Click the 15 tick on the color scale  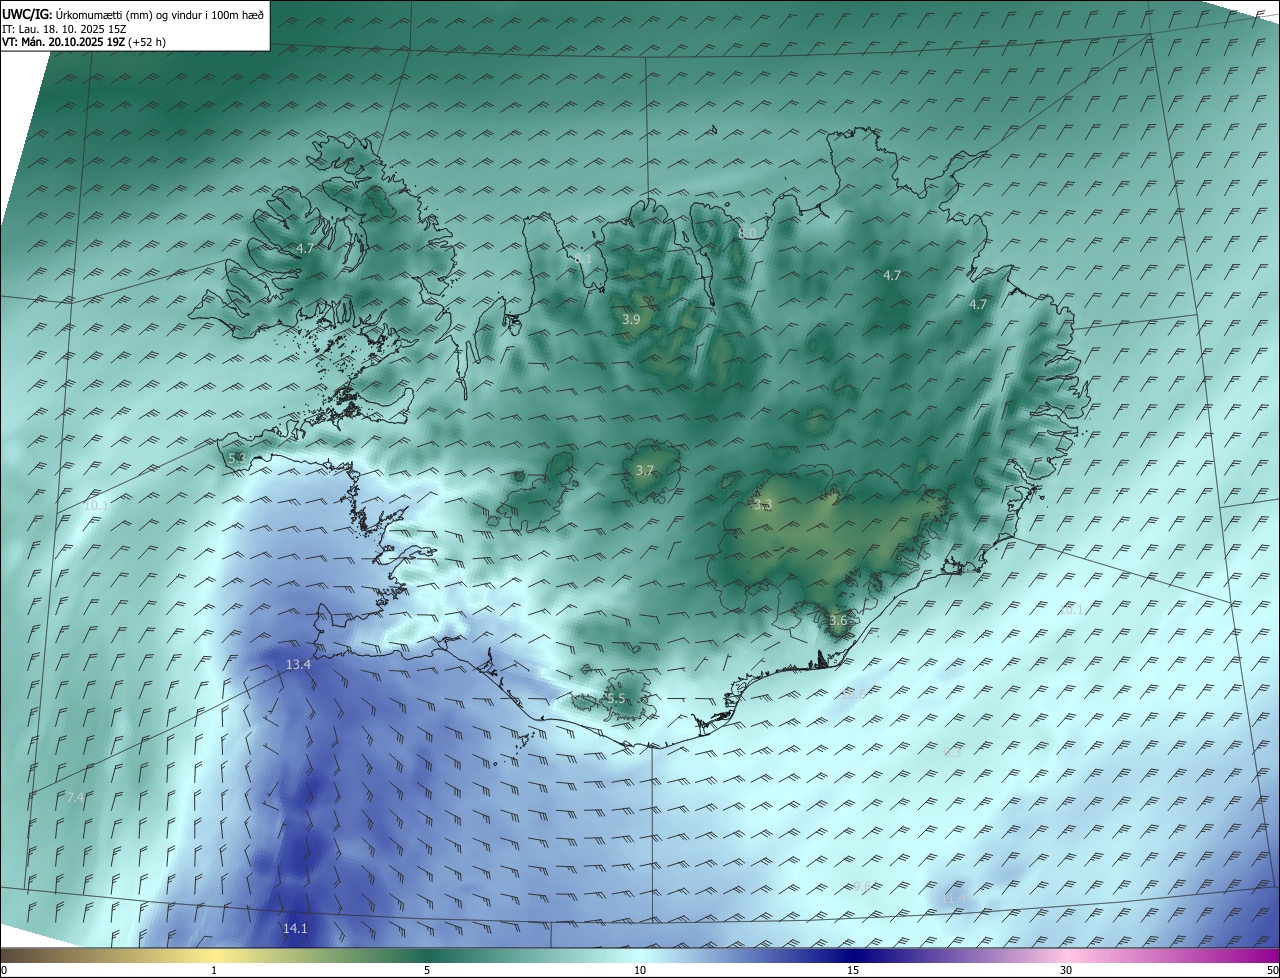tap(853, 970)
